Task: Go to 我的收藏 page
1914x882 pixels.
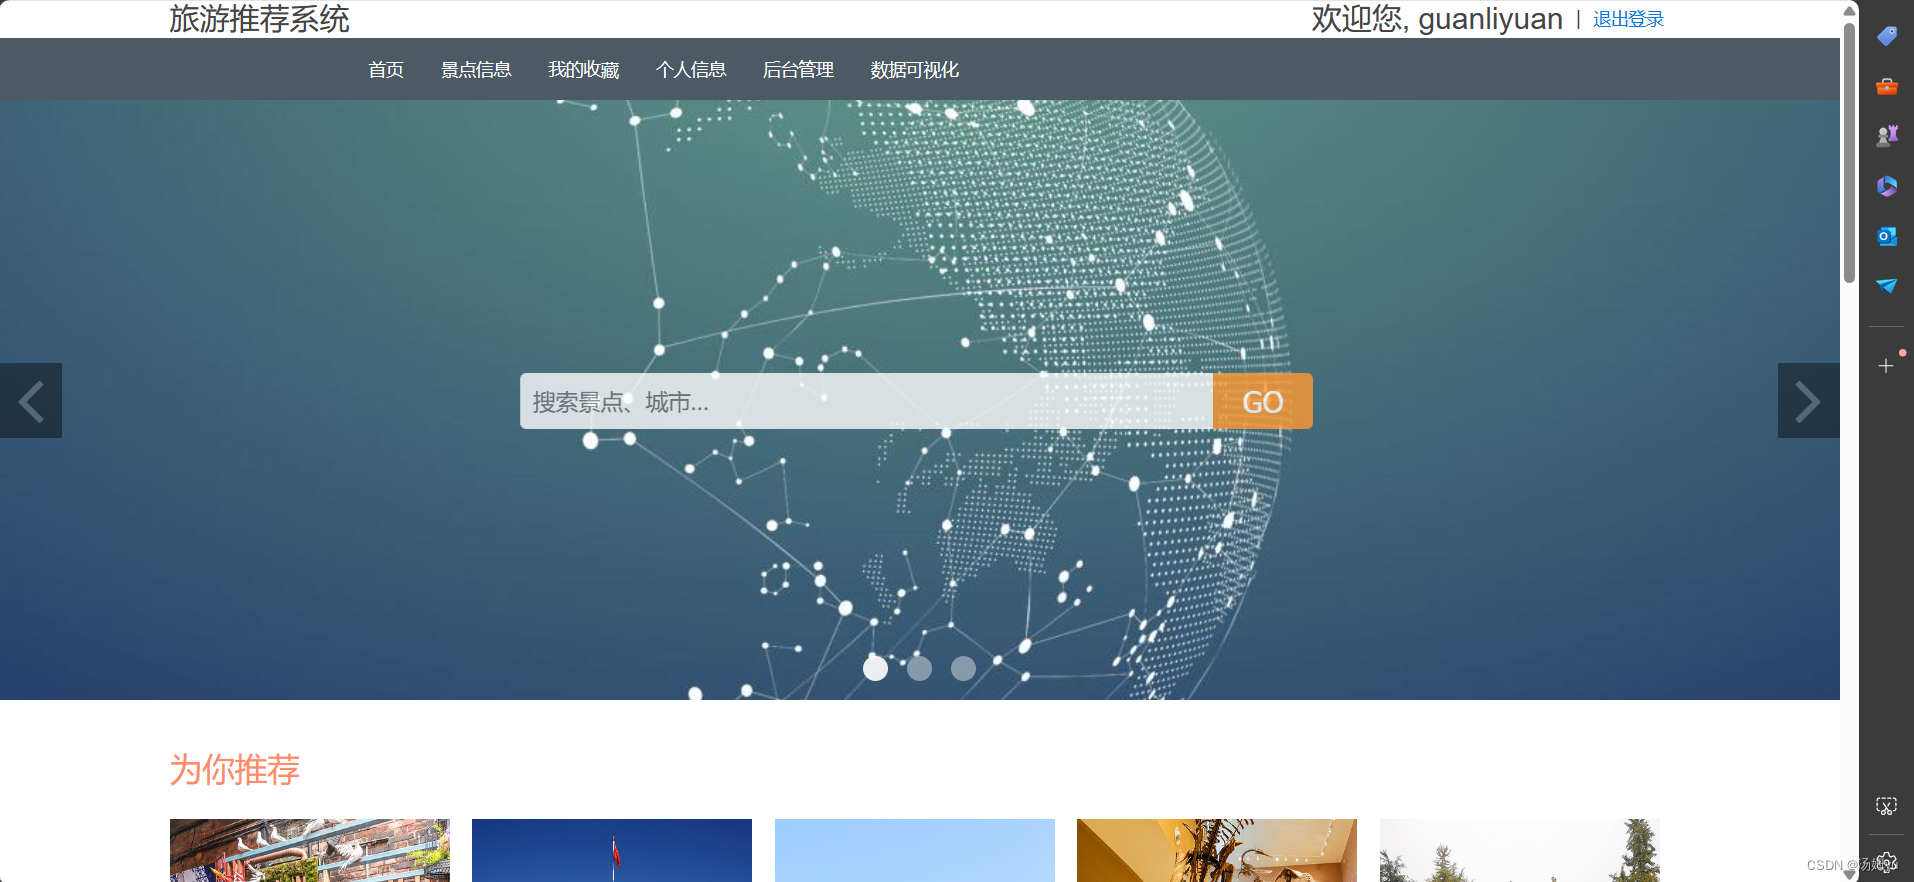Action: point(584,70)
